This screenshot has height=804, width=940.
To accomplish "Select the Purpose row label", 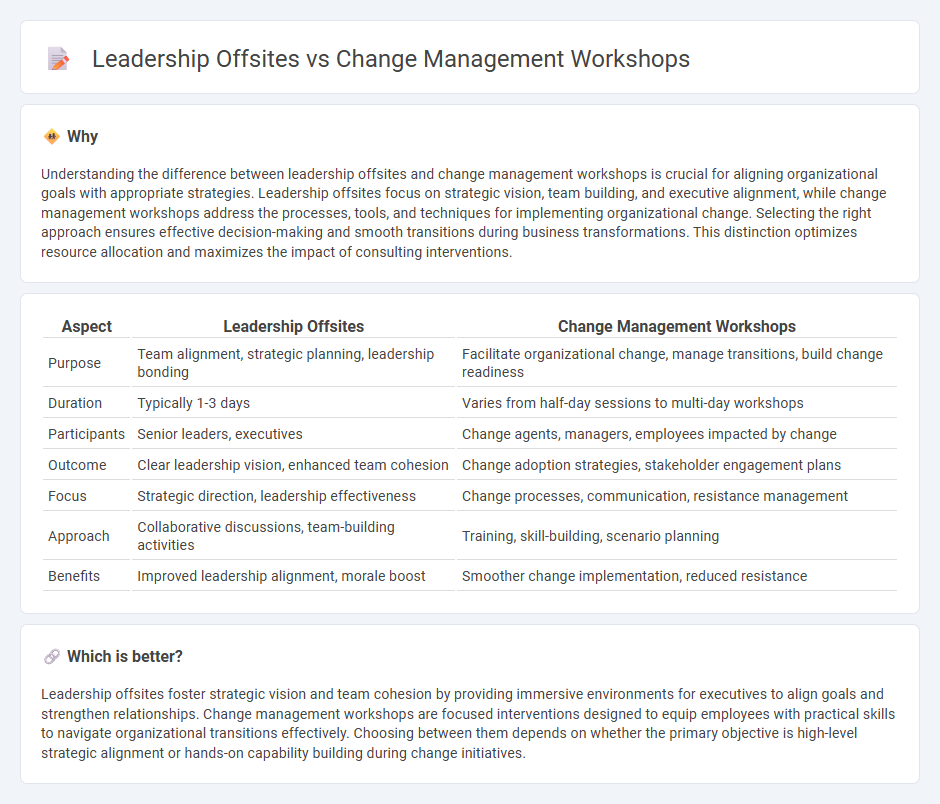I will 74,363.
